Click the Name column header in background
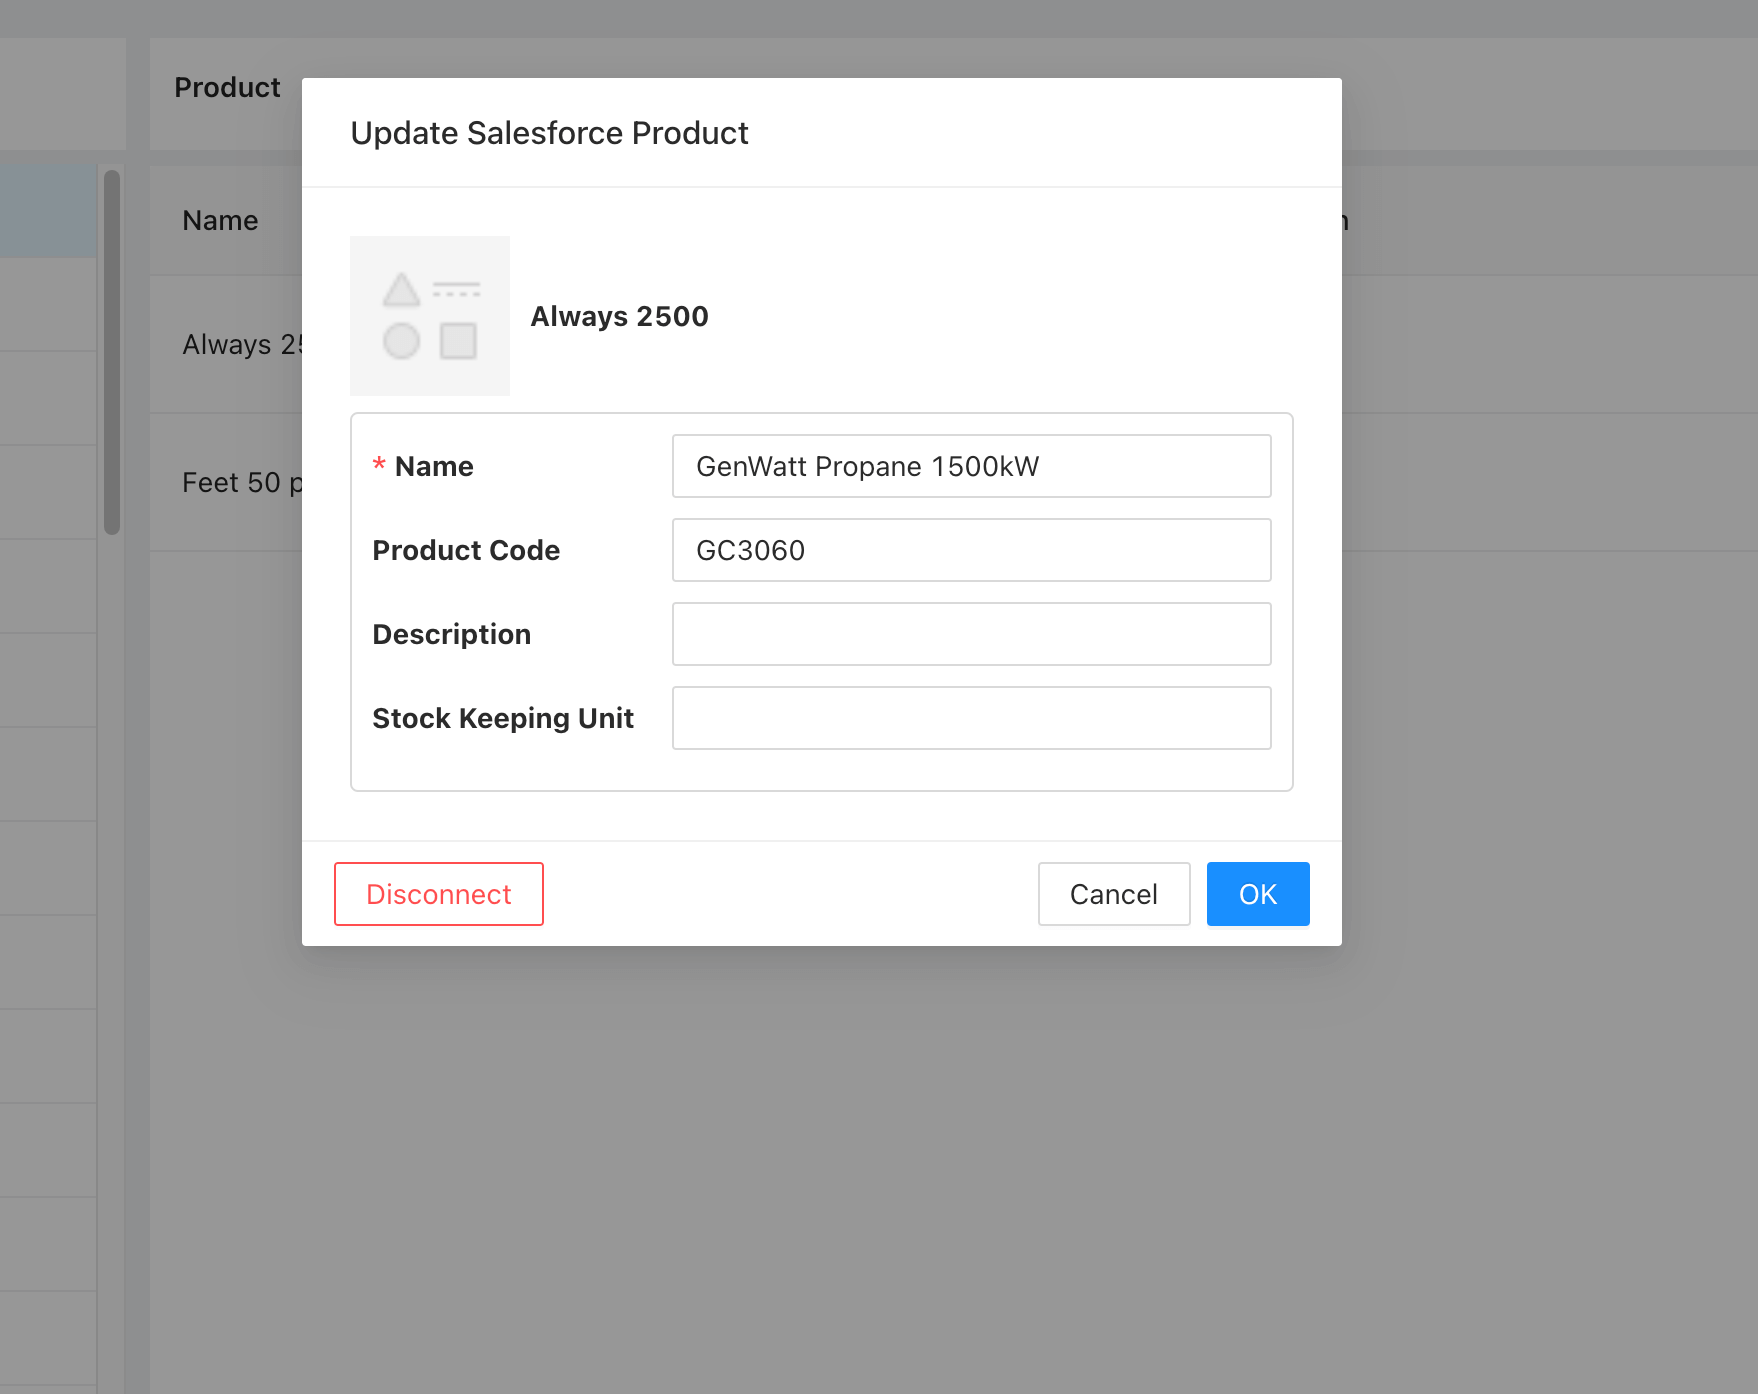Image resolution: width=1758 pixels, height=1394 pixels. pyautogui.click(x=220, y=220)
